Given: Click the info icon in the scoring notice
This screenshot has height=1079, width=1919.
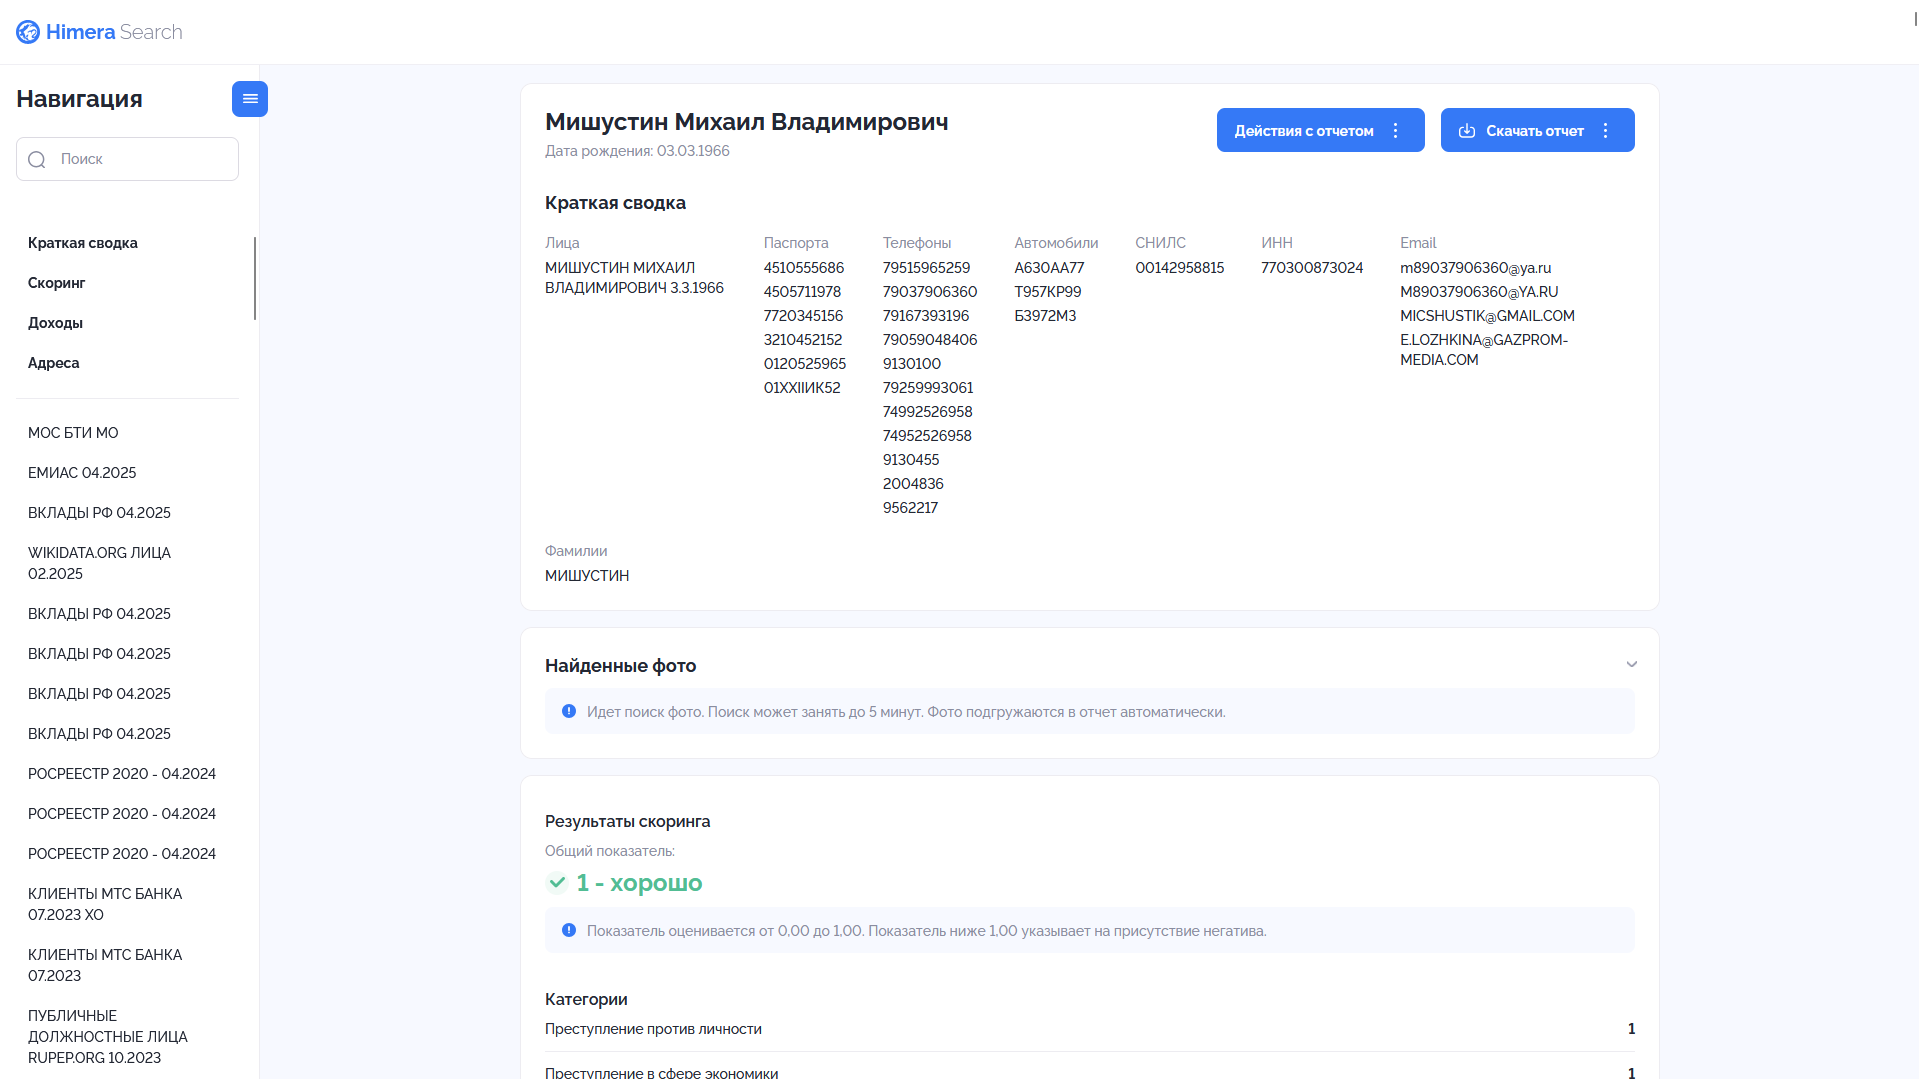Looking at the screenshot, I should pos(569,930).
